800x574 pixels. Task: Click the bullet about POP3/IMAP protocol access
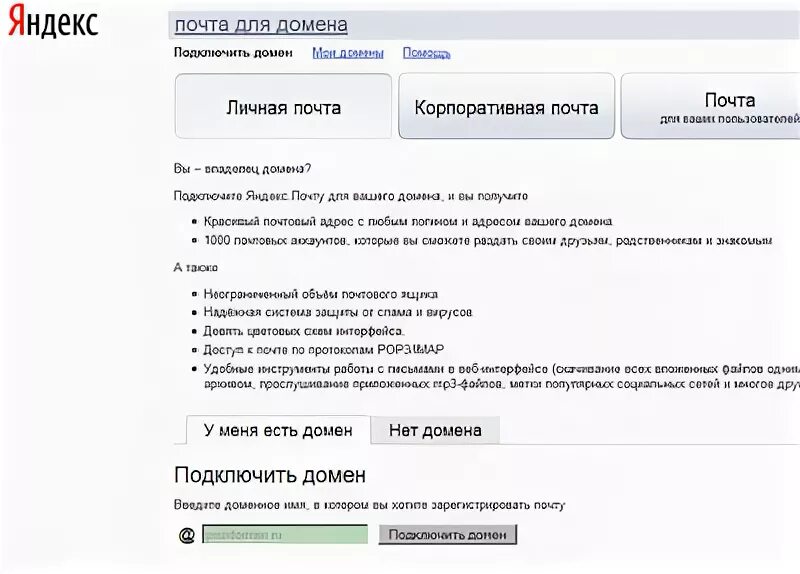(x=323, y=350)
